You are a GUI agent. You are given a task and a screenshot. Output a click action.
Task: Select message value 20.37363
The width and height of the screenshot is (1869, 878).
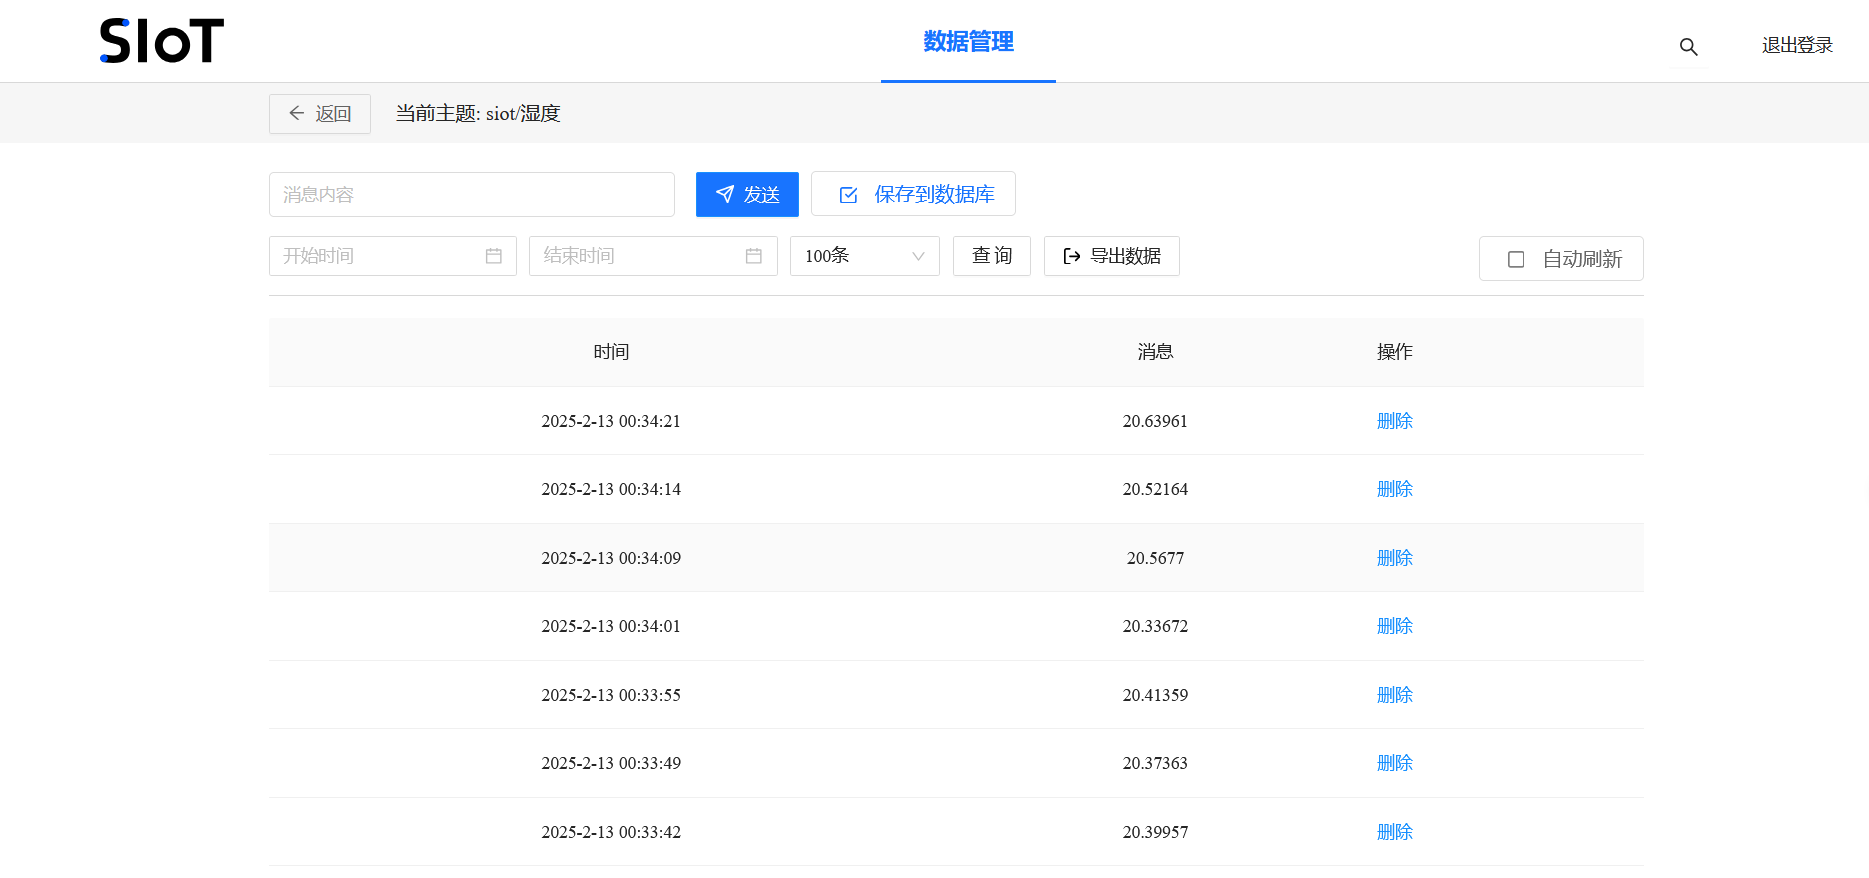point(1155,763)
